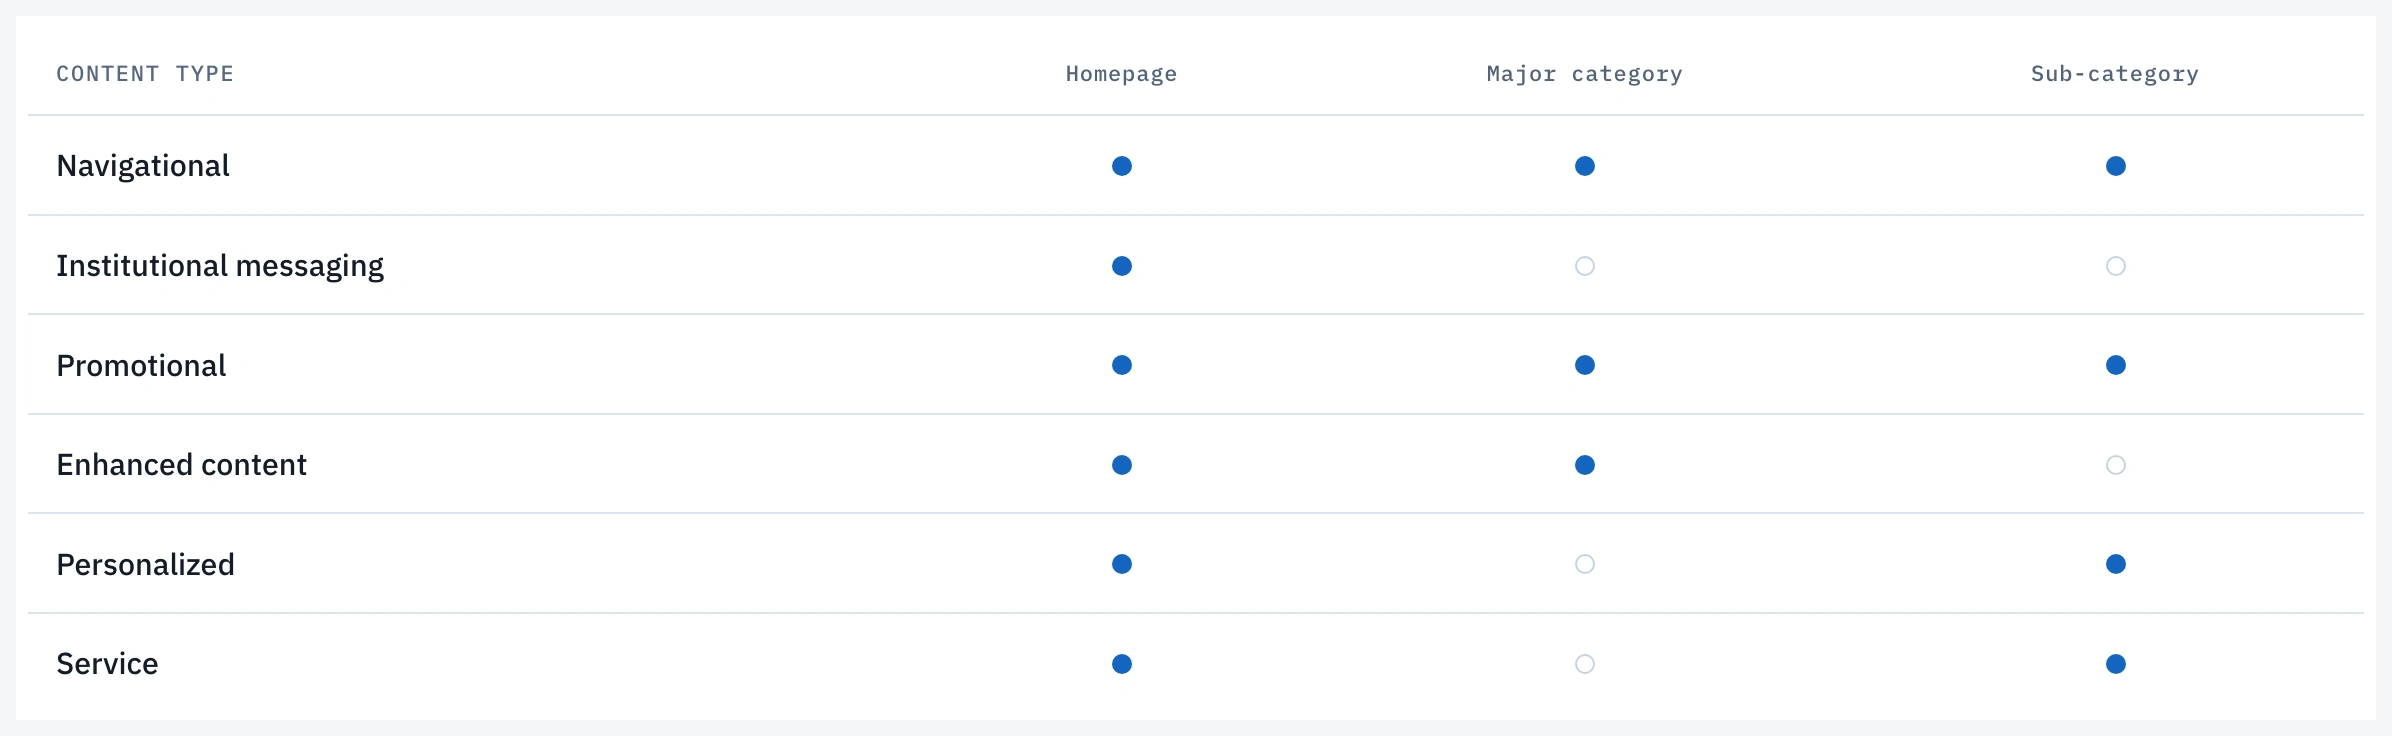
Task: Click the Personalized filled dot under Sub-category
Action: [2116, 564]
